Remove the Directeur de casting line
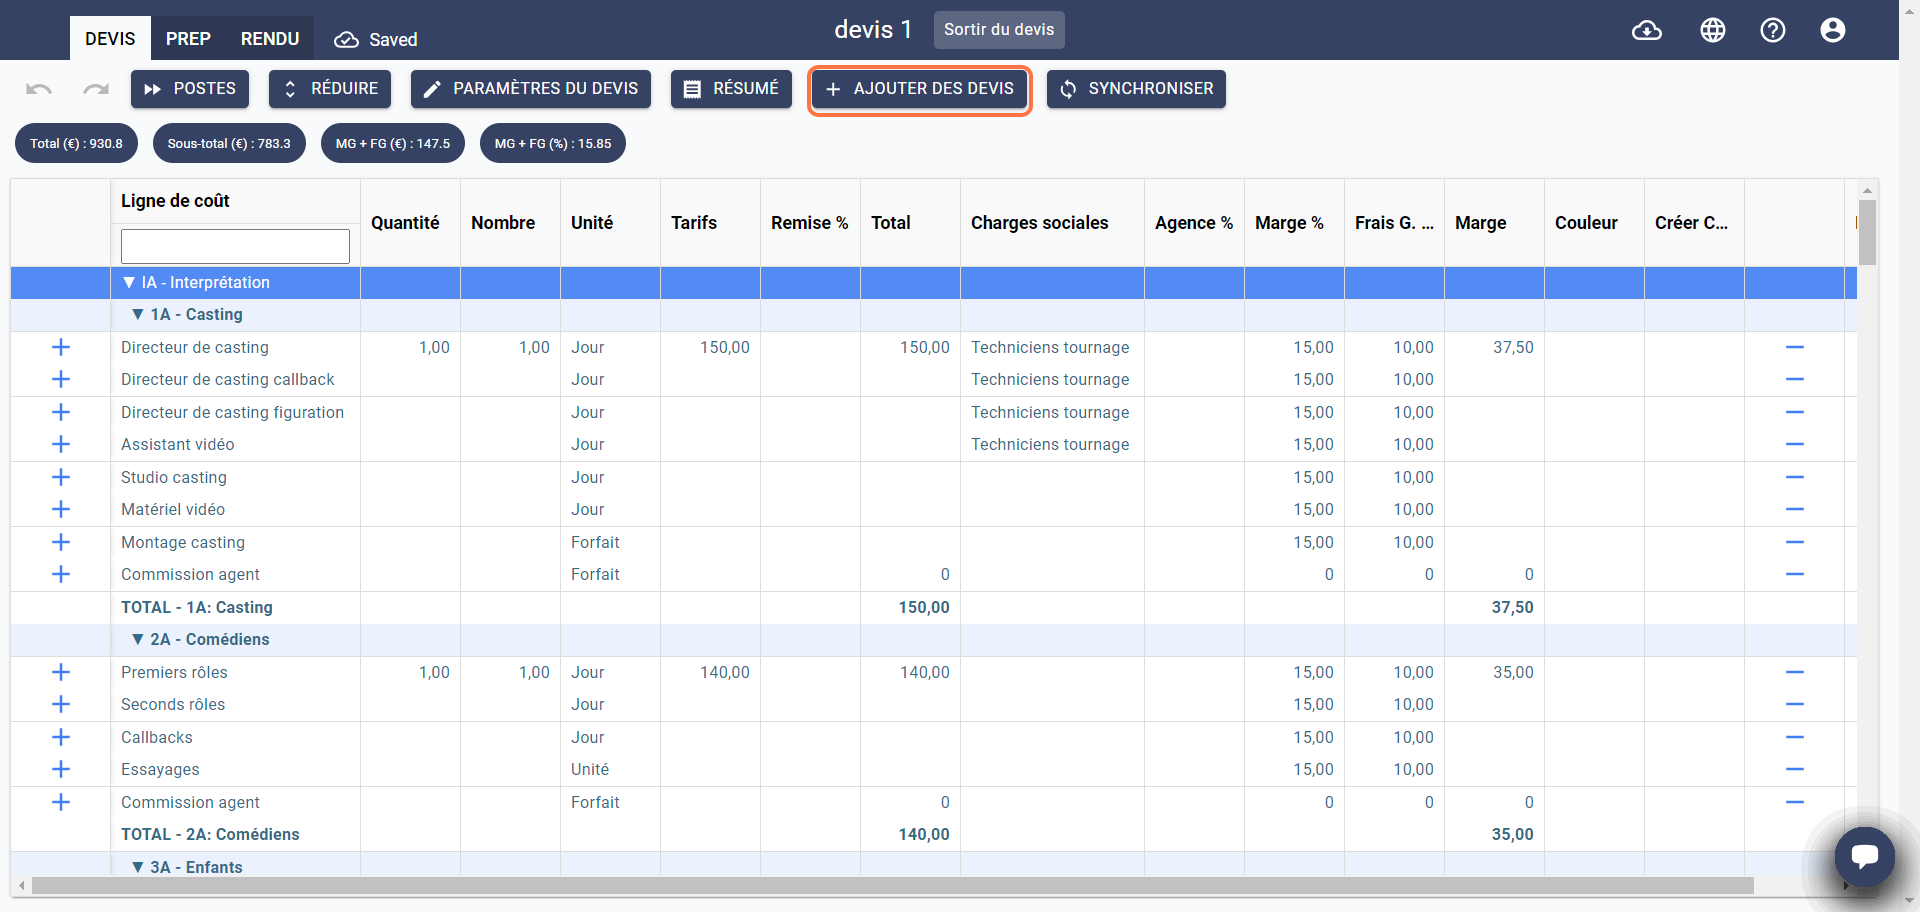Viewport: 1920px width, 912px height. 1795,347
